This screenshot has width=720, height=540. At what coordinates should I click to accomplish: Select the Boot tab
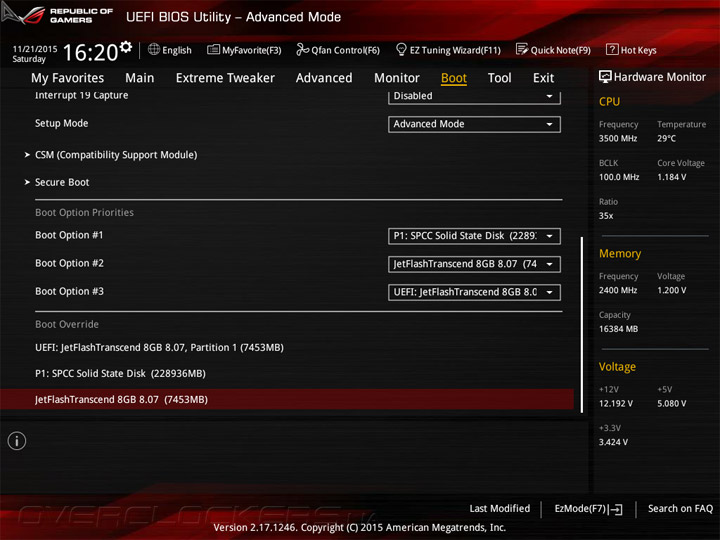pyautogui.click(x=454, y=78)
